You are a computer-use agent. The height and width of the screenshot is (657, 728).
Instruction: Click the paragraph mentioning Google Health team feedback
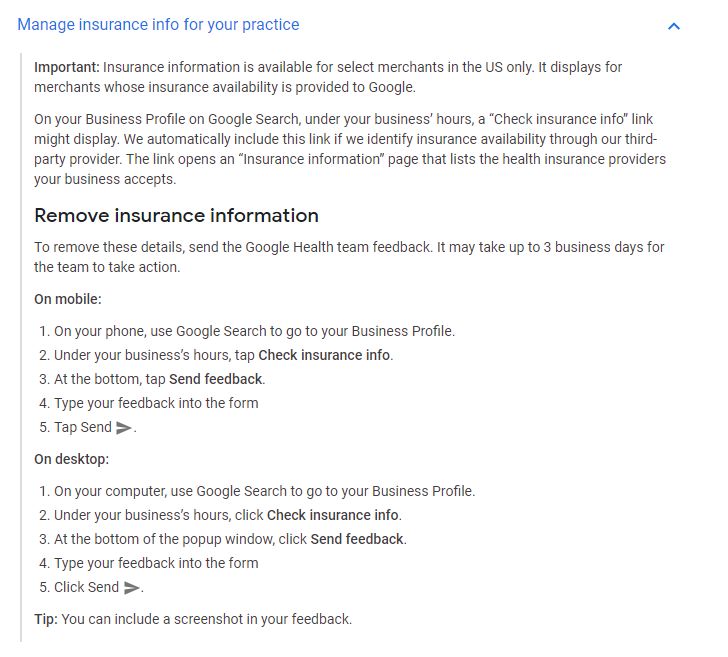coord(349,257)
